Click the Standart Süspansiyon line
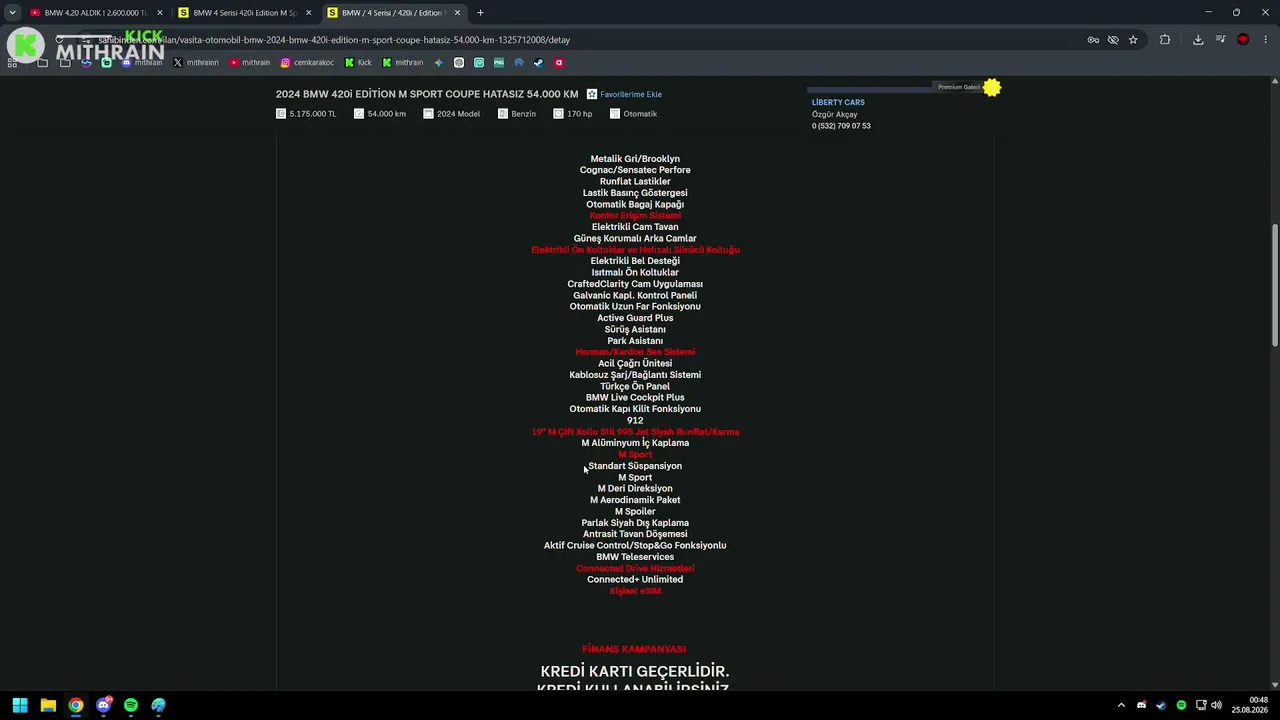The image size is (1280, 720). (x=635, y=466)
